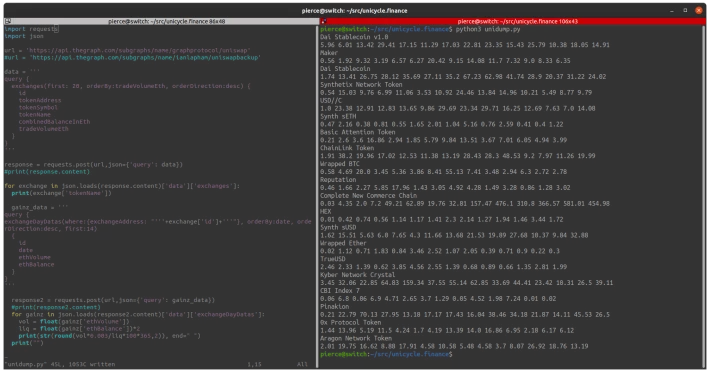Minimize the terminal window
This screenshot has height=373, width=710.
(672, 10)
